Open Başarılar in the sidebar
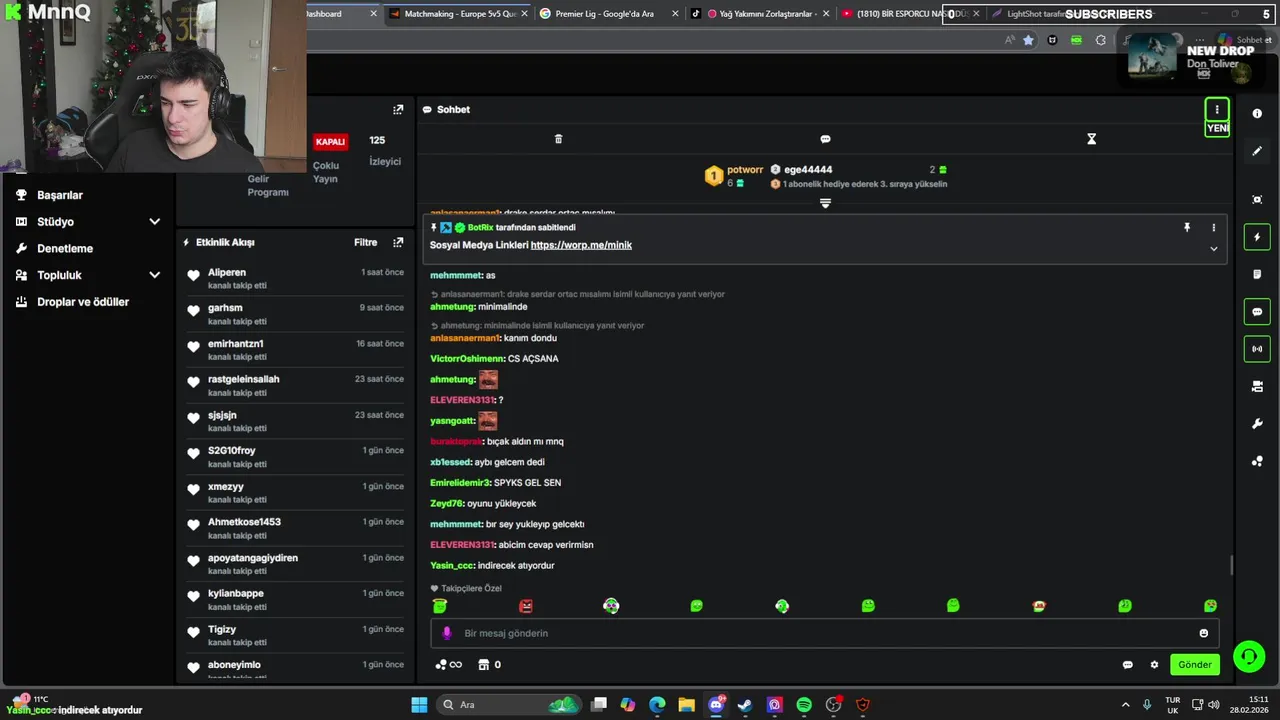Screen dimensions: 1280x720 pos(60,195)
